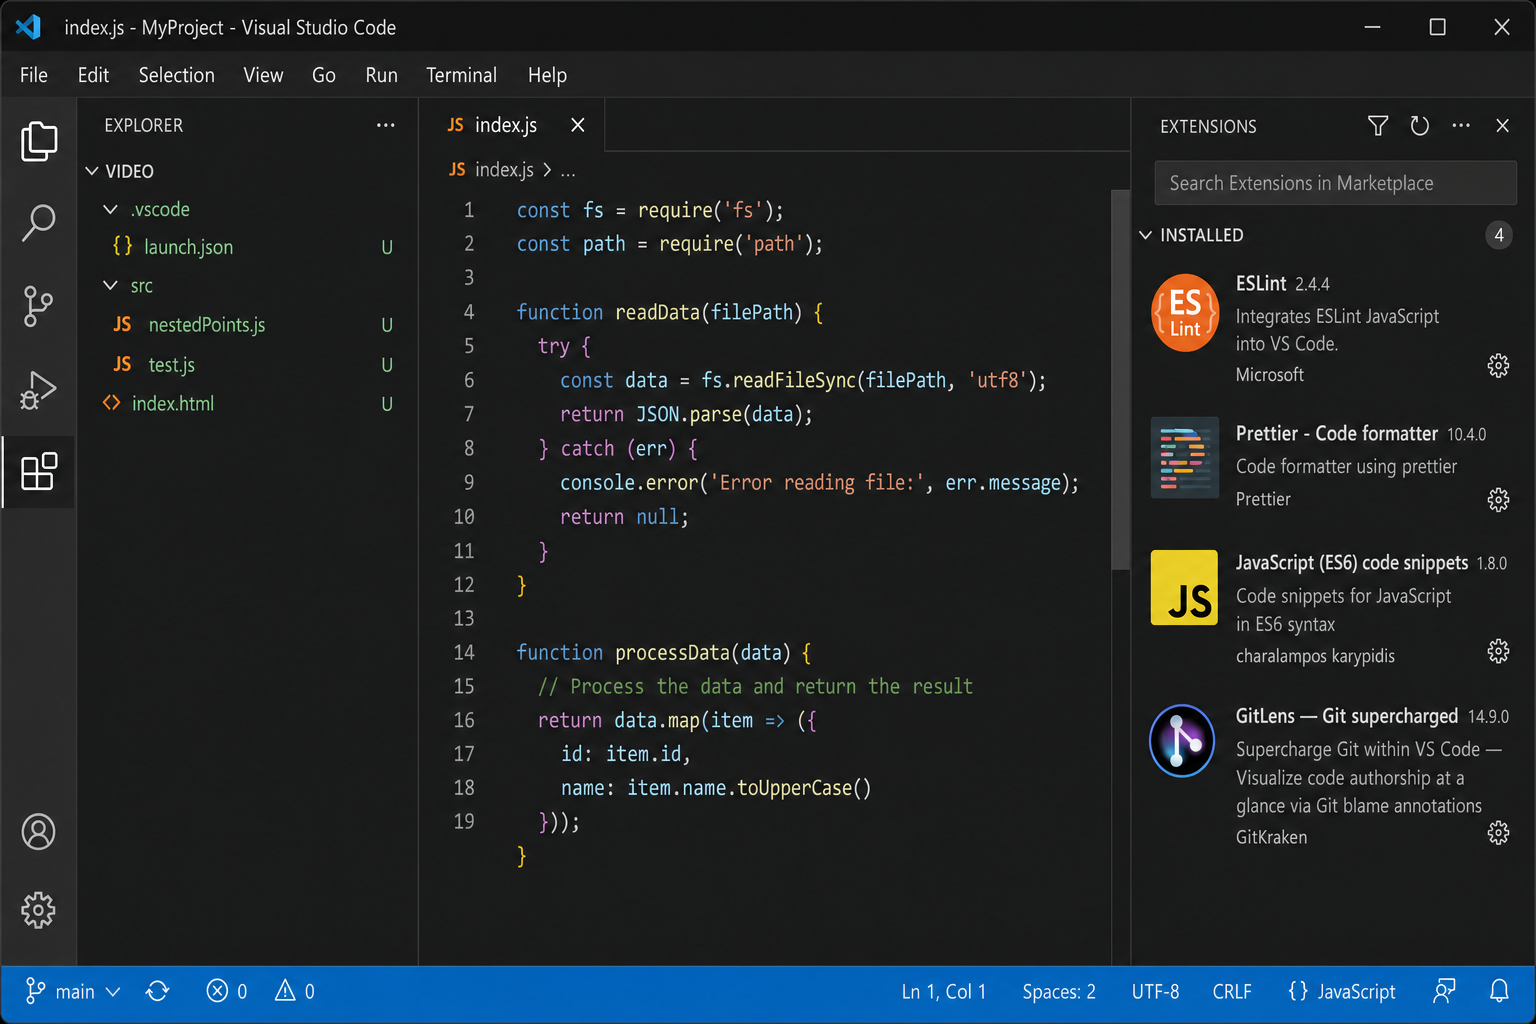Open ESLint extension title
Viewport: 1536px width, 1024px height.
[1261, 284]
